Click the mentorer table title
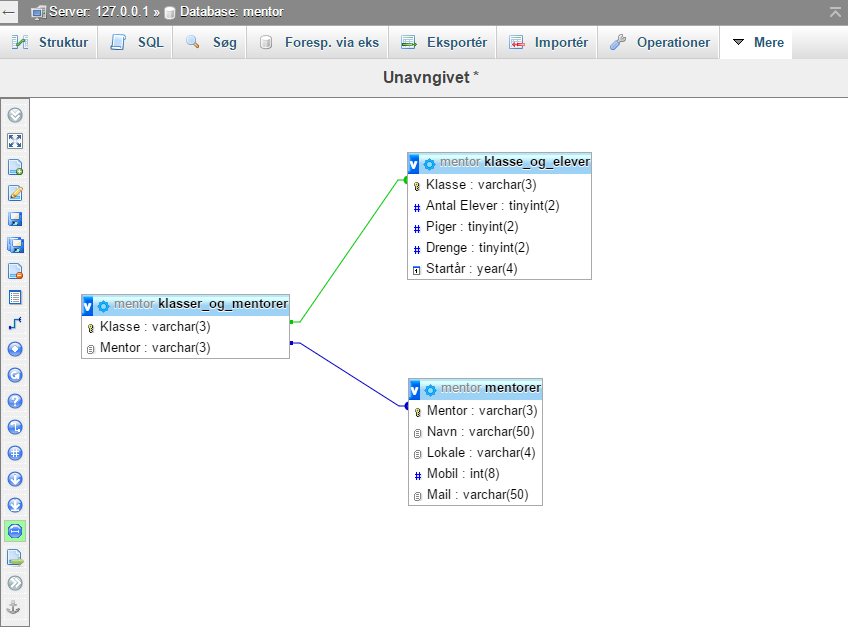The image size is (848, 627). pos(491,388)
